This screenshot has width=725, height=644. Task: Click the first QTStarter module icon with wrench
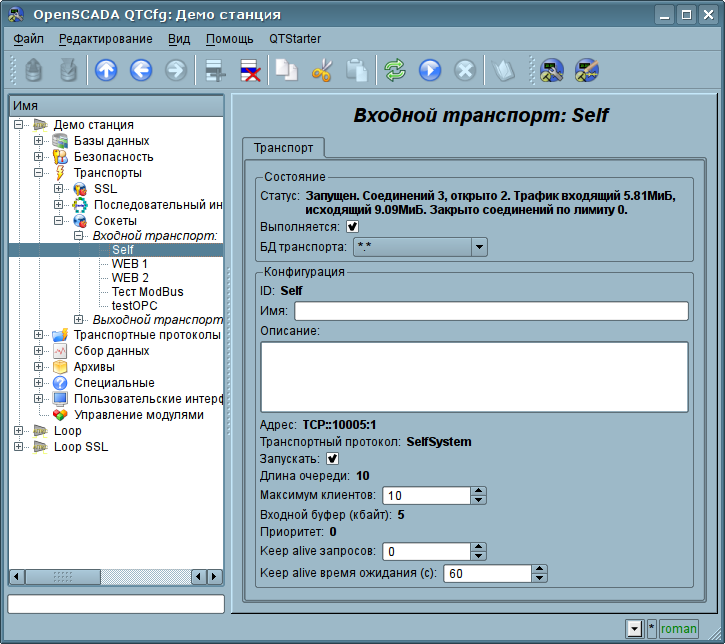[552, 71]
